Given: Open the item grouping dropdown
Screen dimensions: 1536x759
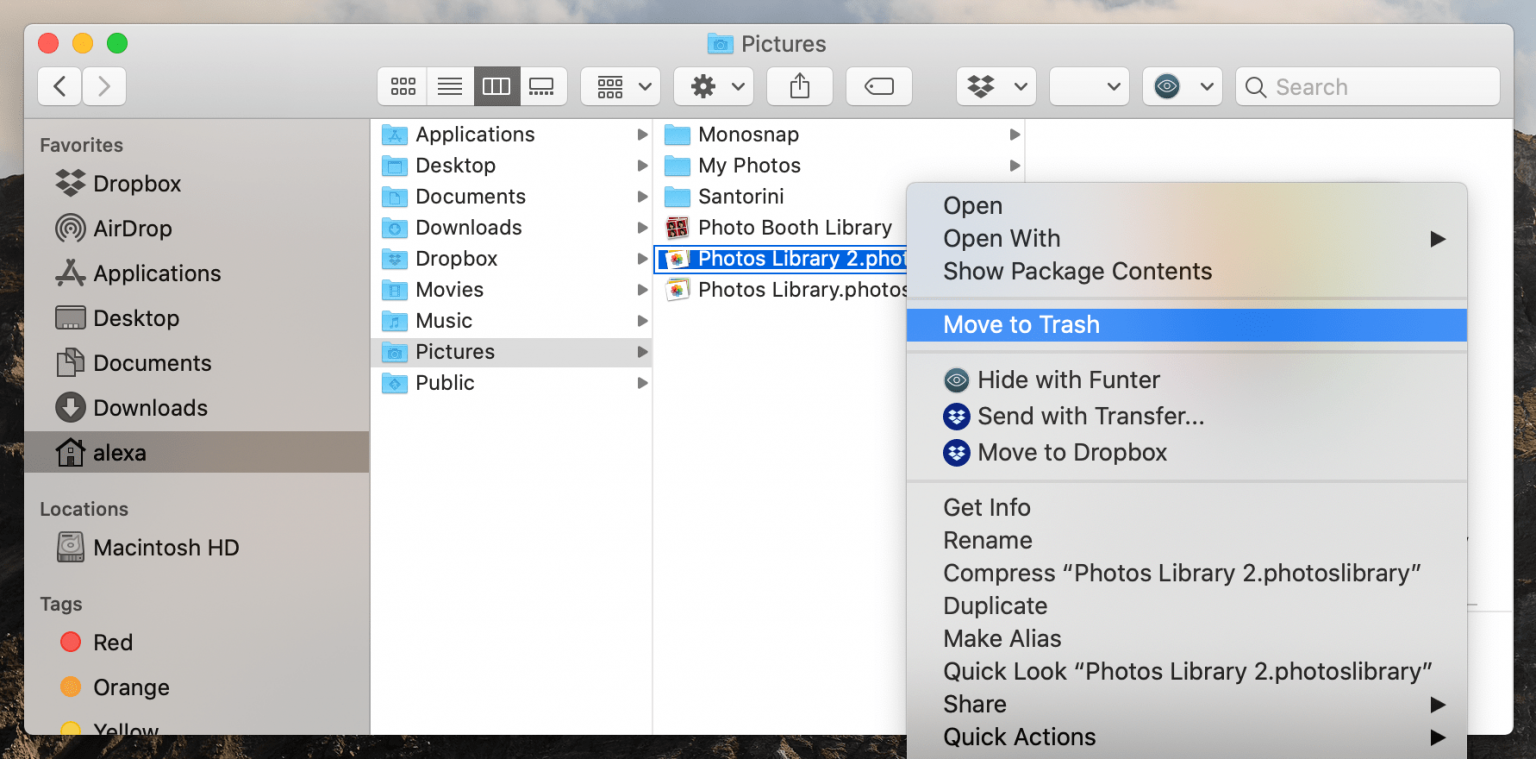Looking at the screenshot, I should click(620, 86).
